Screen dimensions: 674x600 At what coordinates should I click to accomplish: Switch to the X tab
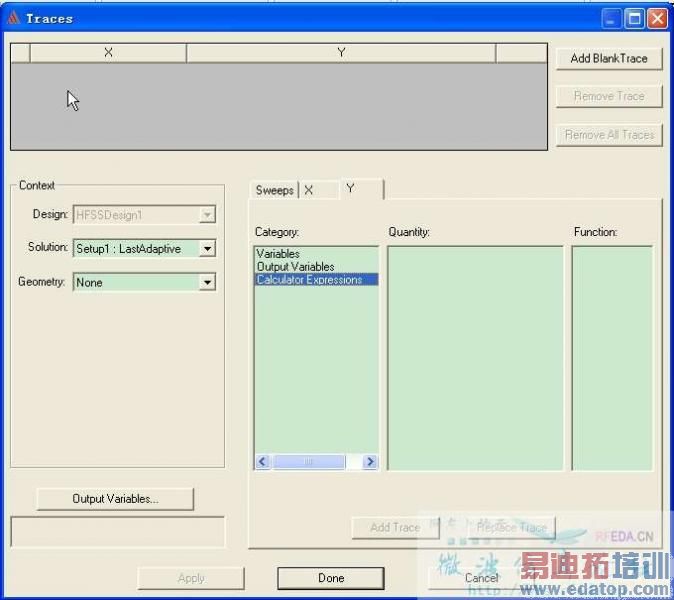[x=319, y=190]
